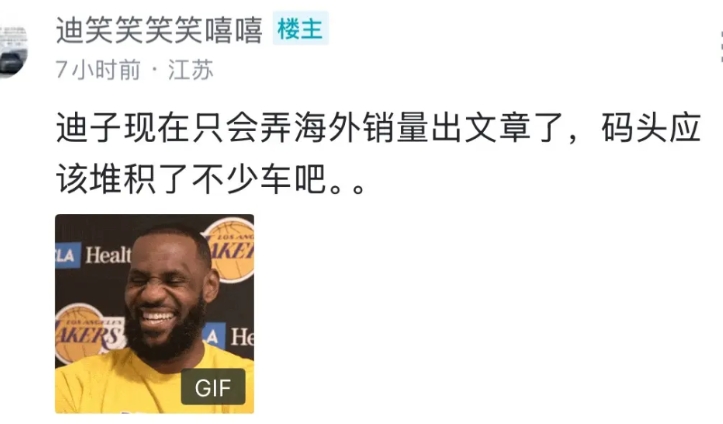Image resolution: width=723 pixels, height=424 pixels.
Task: Tap the GIF badge on the image
Action: pyautogui.click(x=213, y=387)
